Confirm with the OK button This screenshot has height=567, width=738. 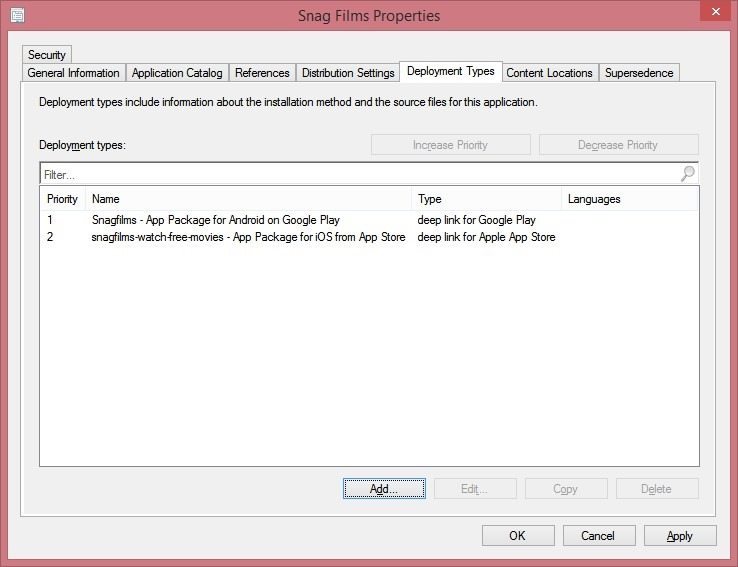point(518,535)
